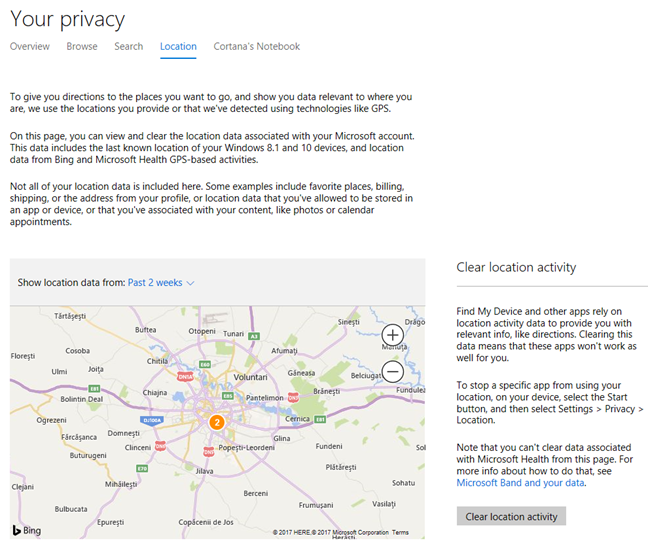Open the Microsoft Band and your data link
648x547 pixels.
pos(520,483)
